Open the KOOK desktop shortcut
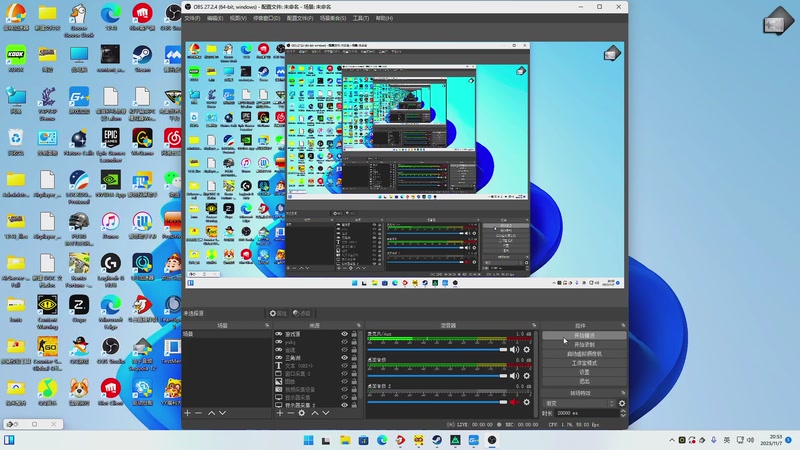The height and width of the screenshot is (450, 800). coord(16,58)
